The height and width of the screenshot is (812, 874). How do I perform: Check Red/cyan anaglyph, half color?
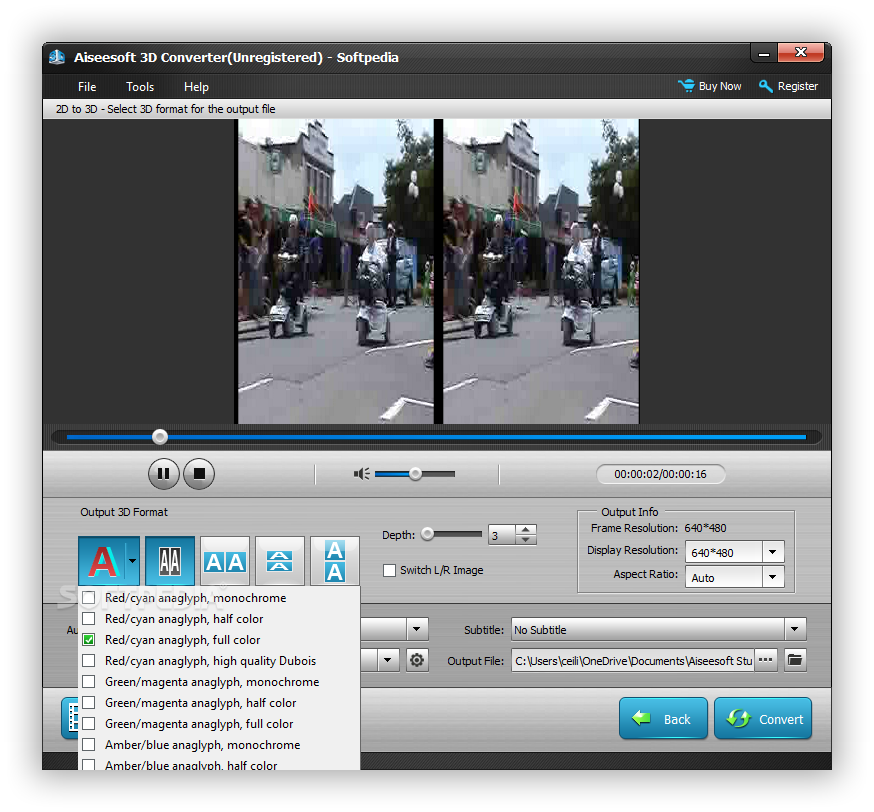tap(89, 619)
